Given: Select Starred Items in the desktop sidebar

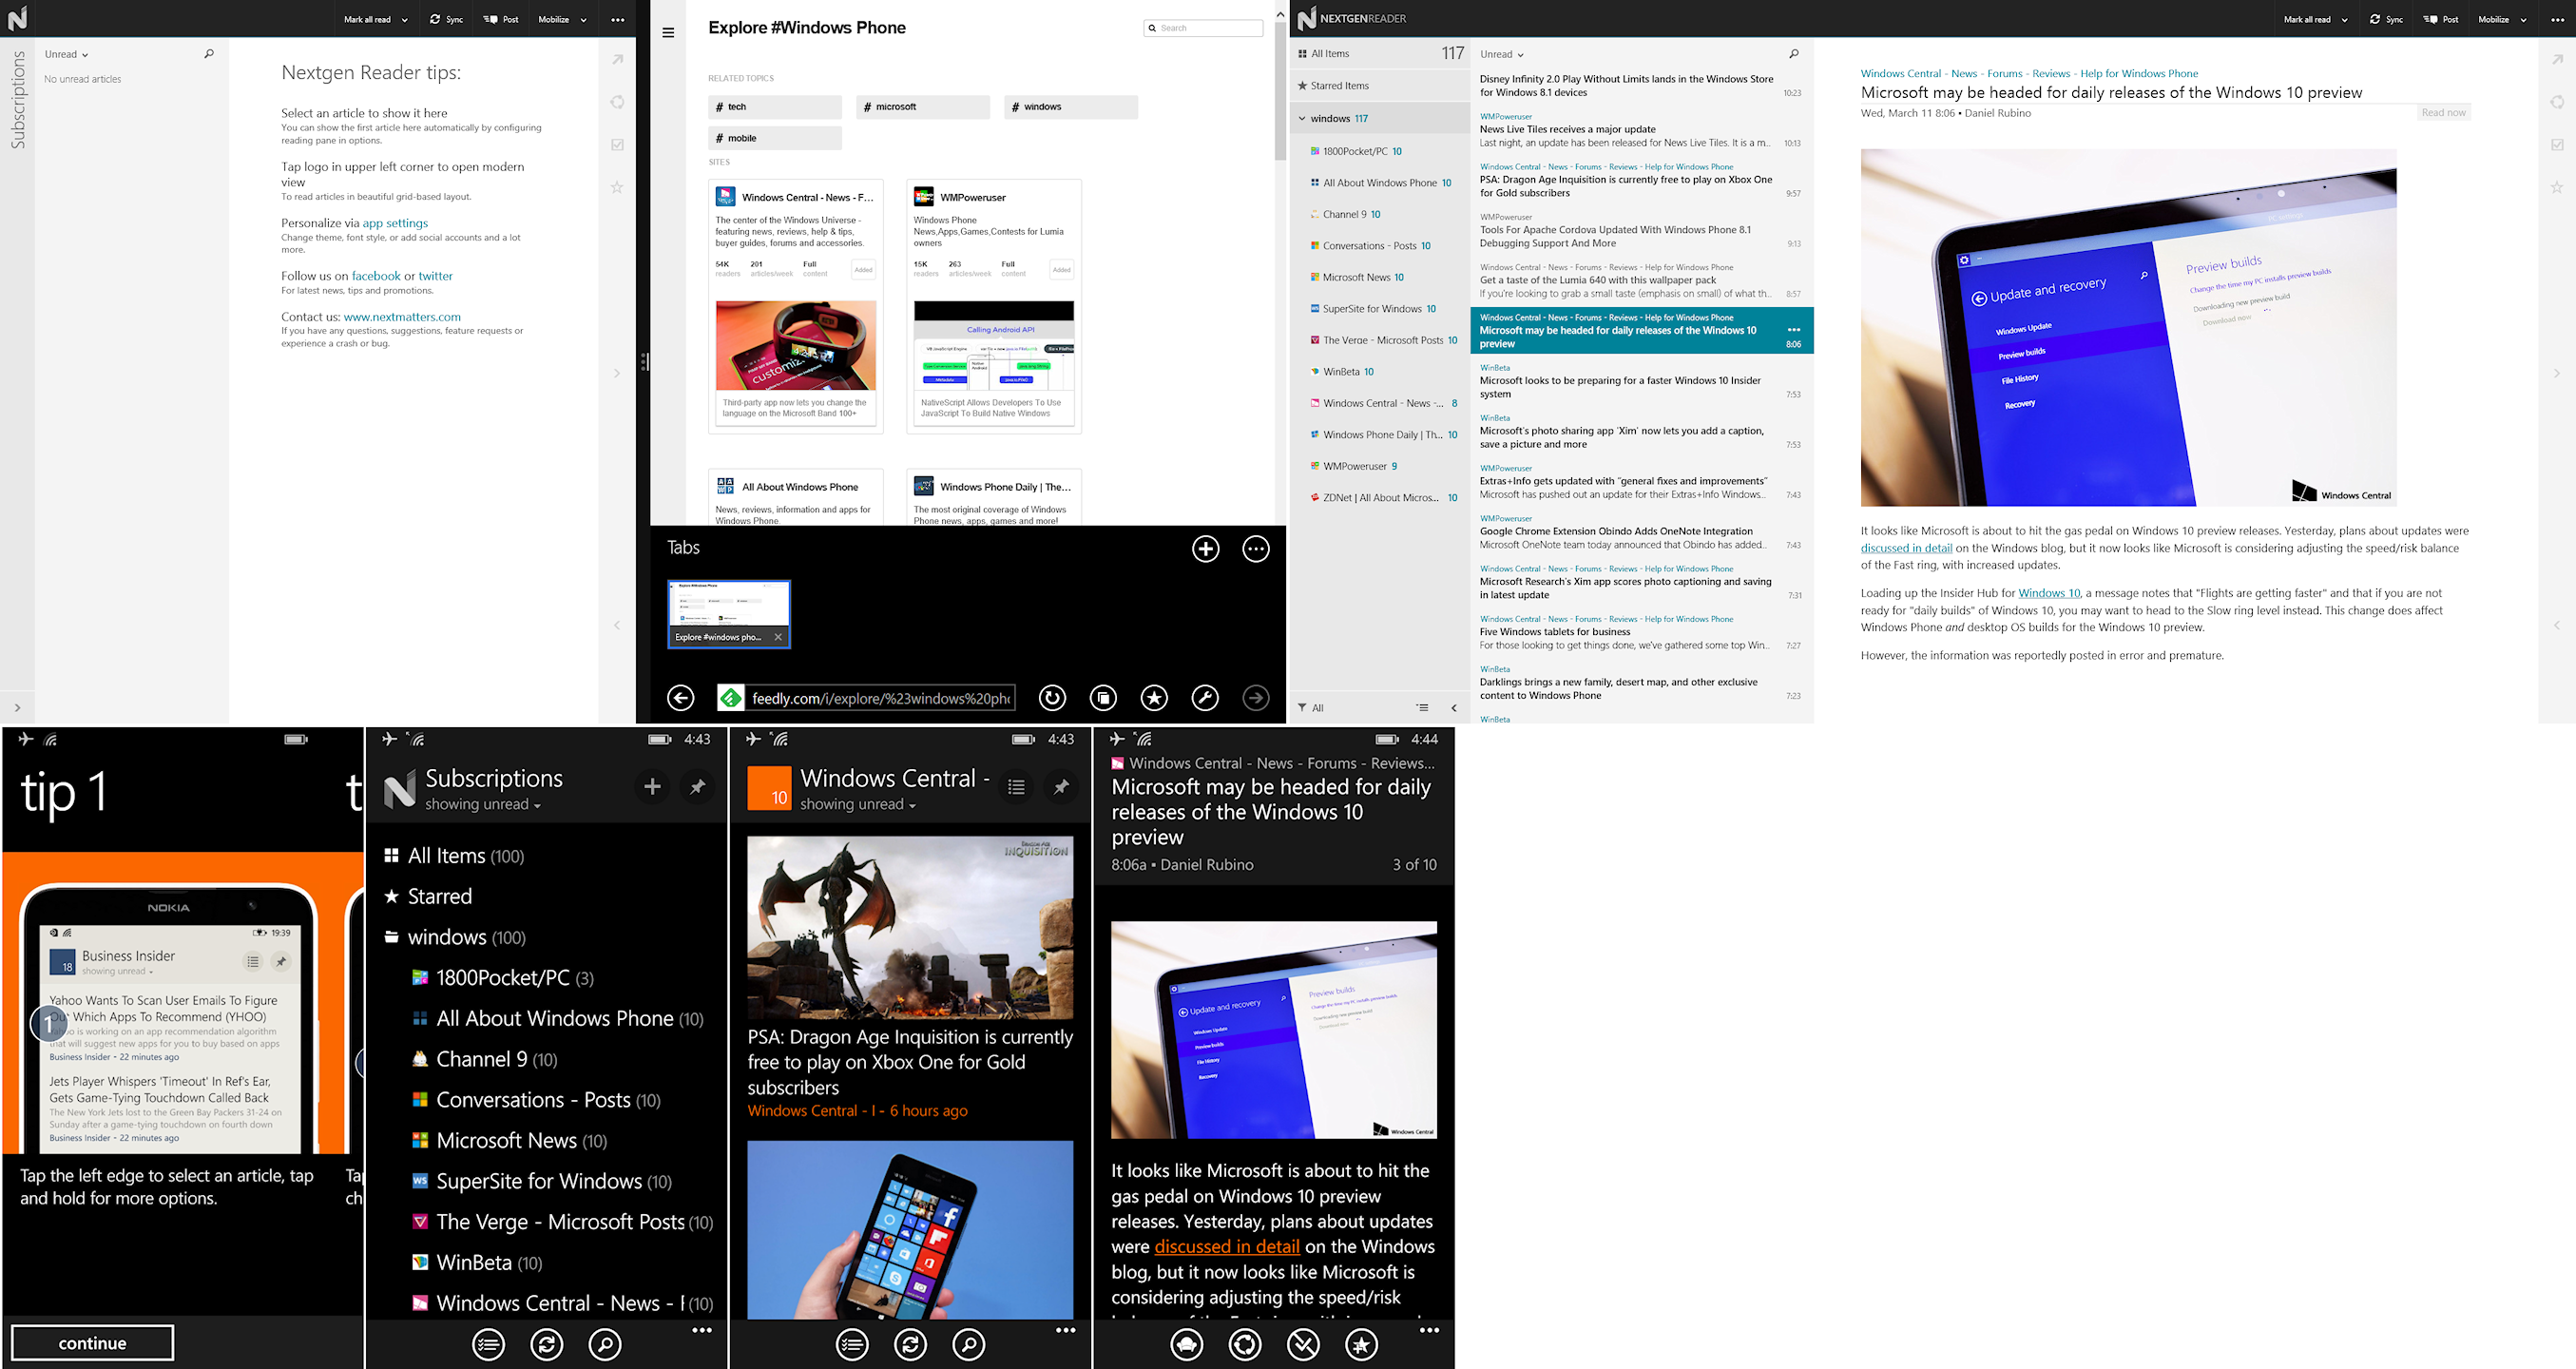Looking at the screenshot, I should pyautogui.click(x=1339, y=86).
